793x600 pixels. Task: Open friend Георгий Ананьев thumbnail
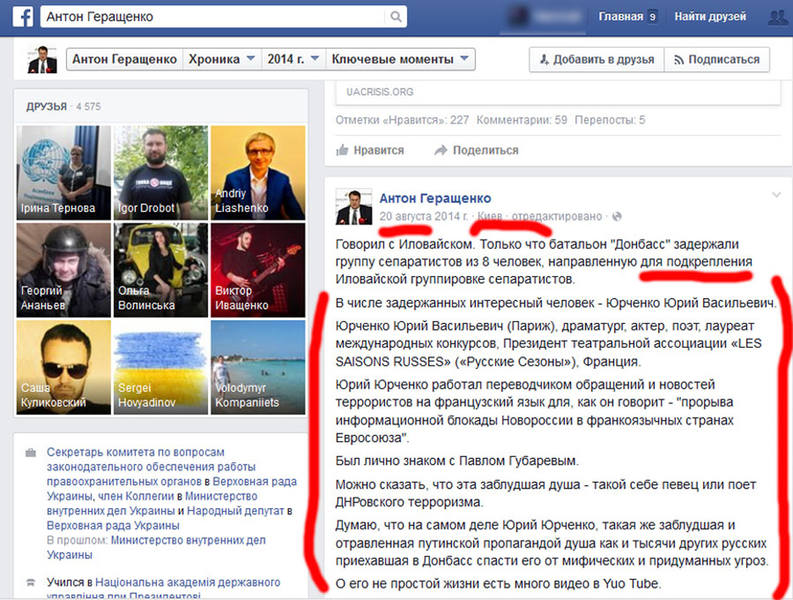pos(64,270)
